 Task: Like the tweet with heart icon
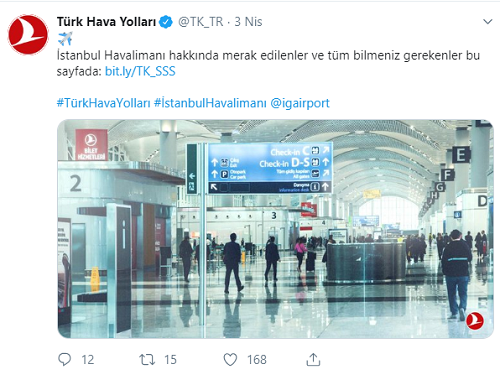[230, 360]
